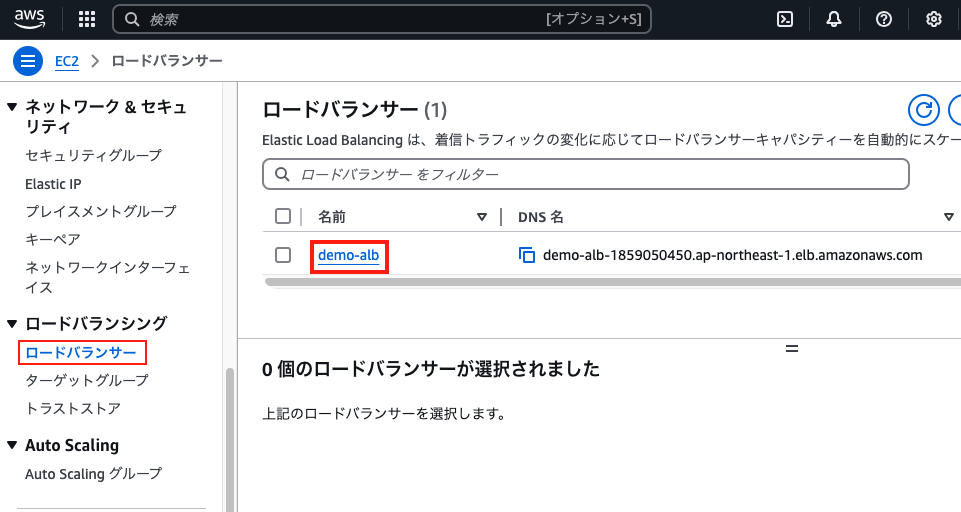Focus the ロードバランサー をフィルター field
The image size is (961, 512).
click(585, 175)
